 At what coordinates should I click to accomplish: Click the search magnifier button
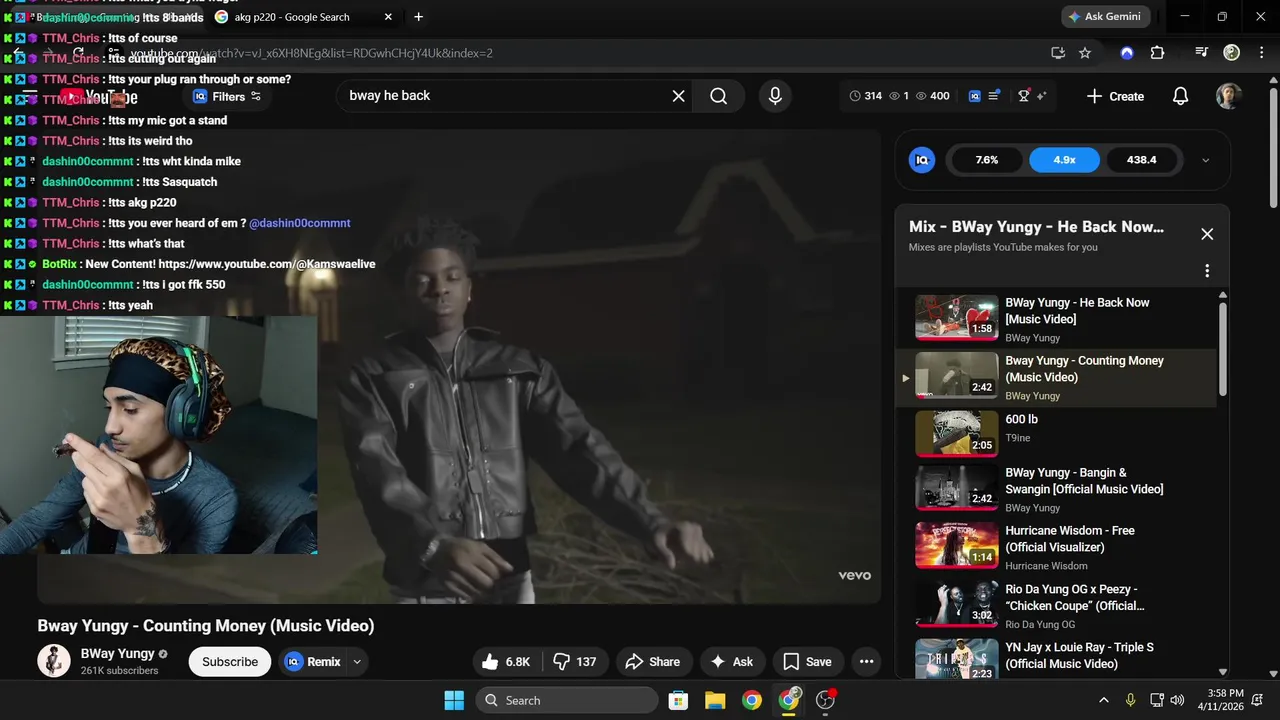click(719, 96)
